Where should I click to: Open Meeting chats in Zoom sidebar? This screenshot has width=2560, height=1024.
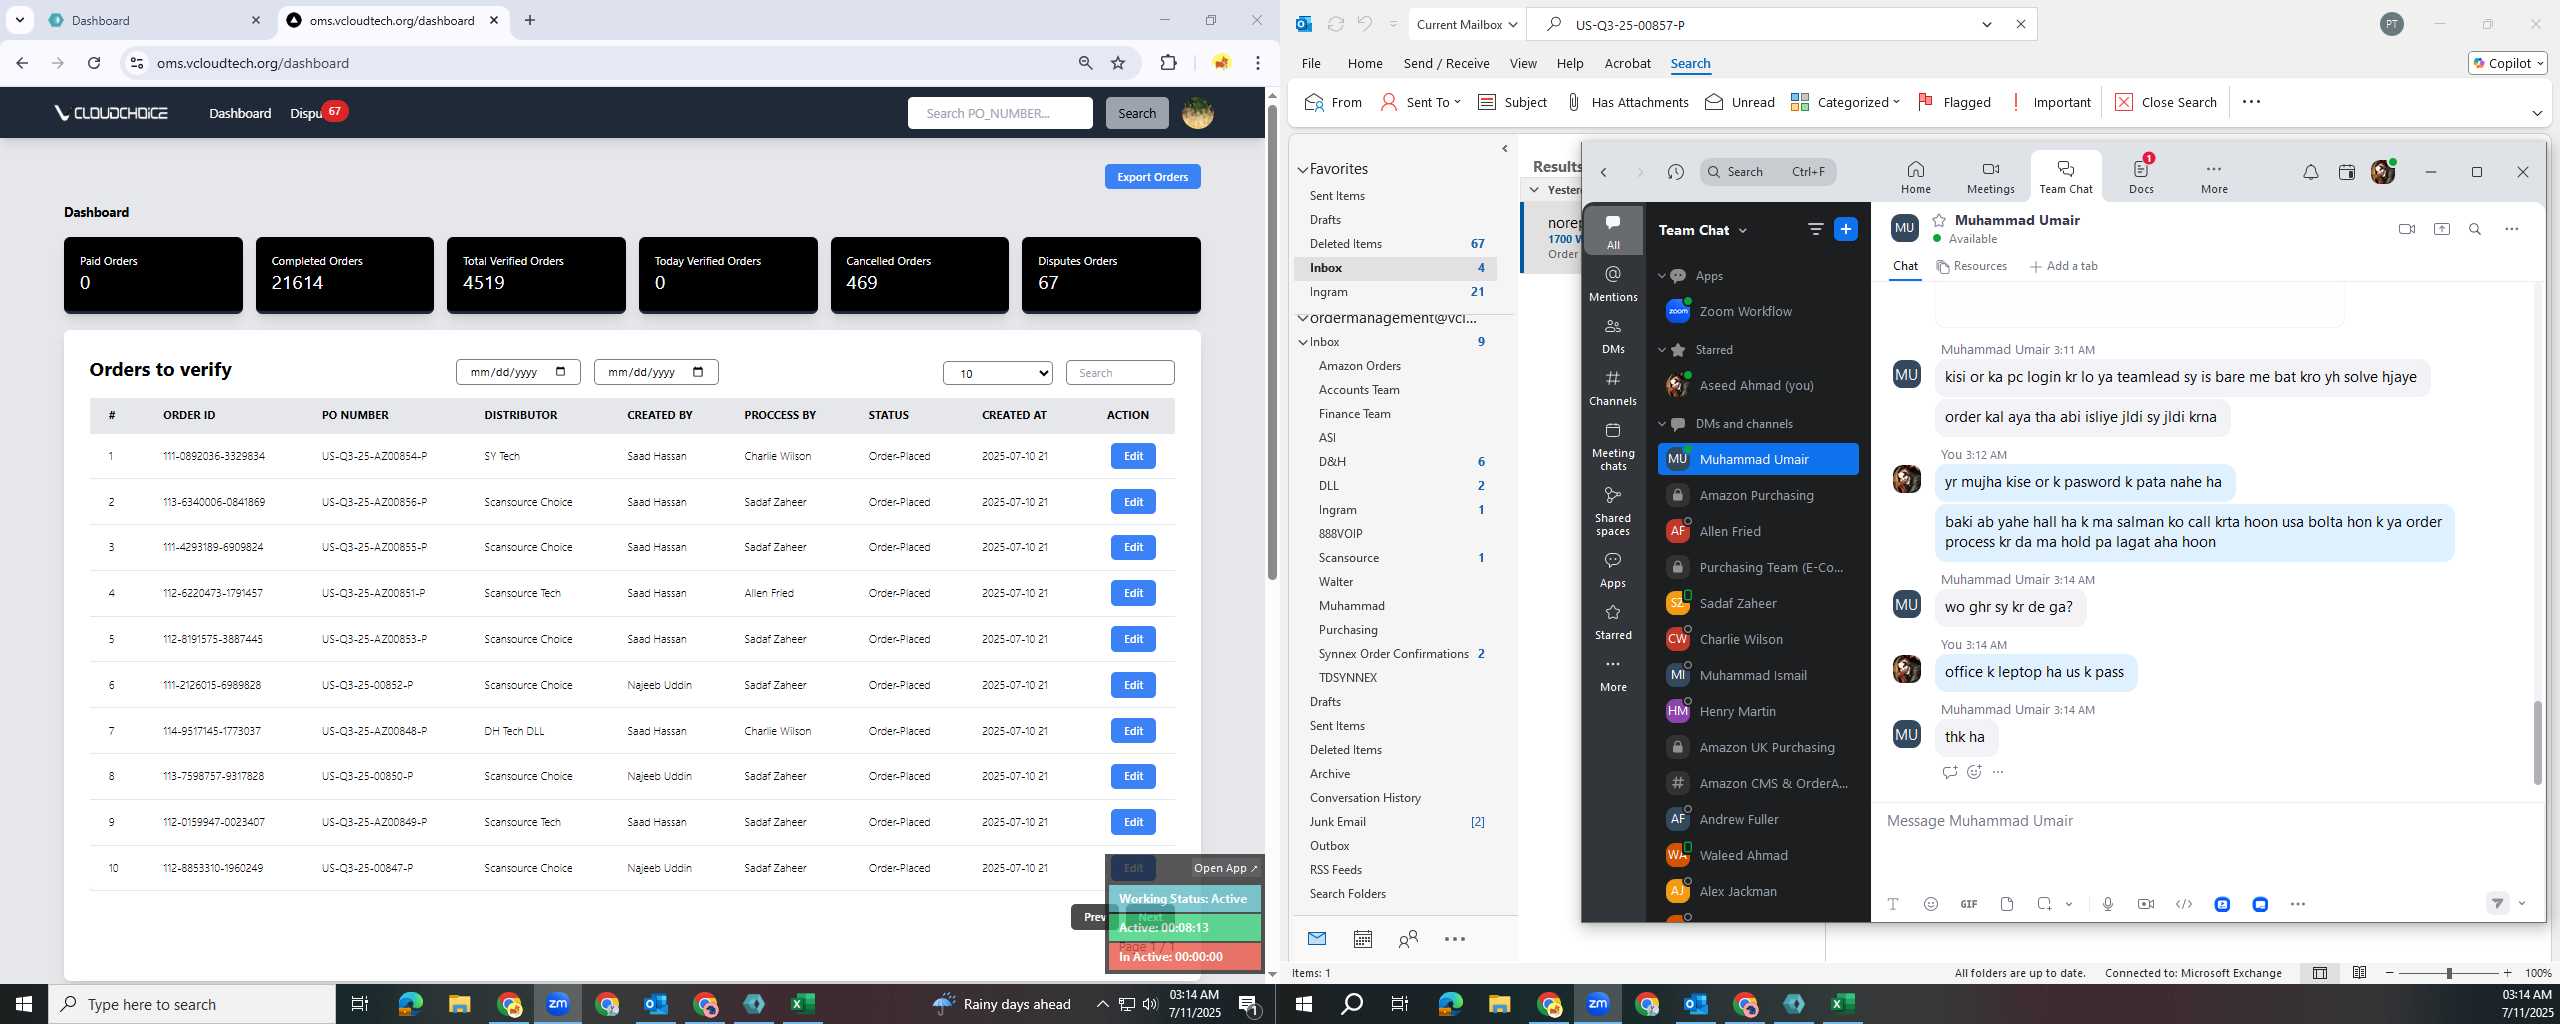pyautogui.click(x=1613, y=446)
